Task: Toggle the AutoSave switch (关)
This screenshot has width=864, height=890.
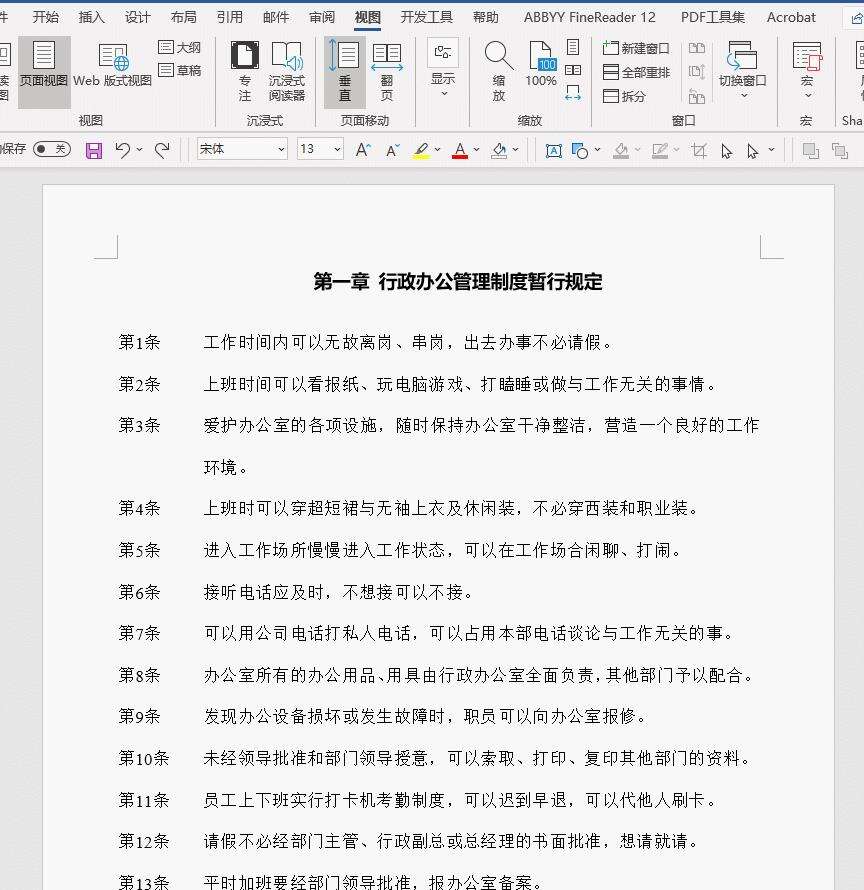Action: pos(52,149)
